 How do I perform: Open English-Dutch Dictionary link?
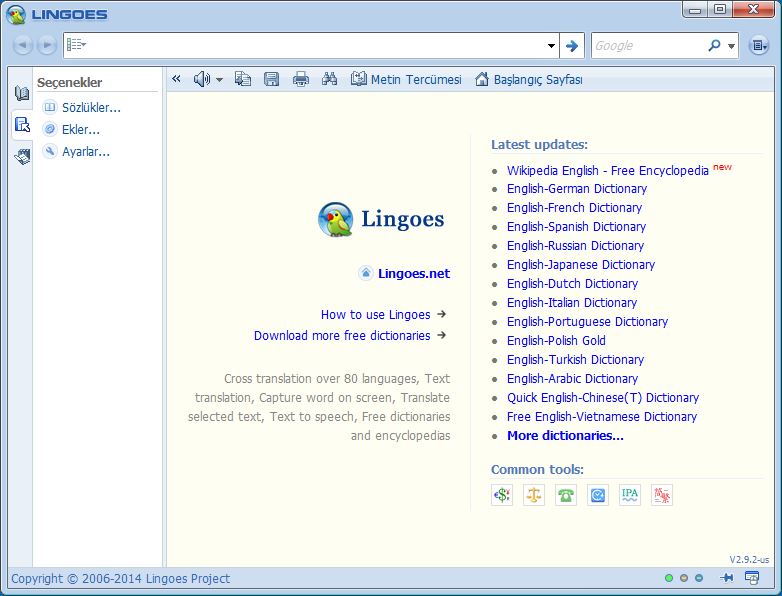click(x=573, y=283)
